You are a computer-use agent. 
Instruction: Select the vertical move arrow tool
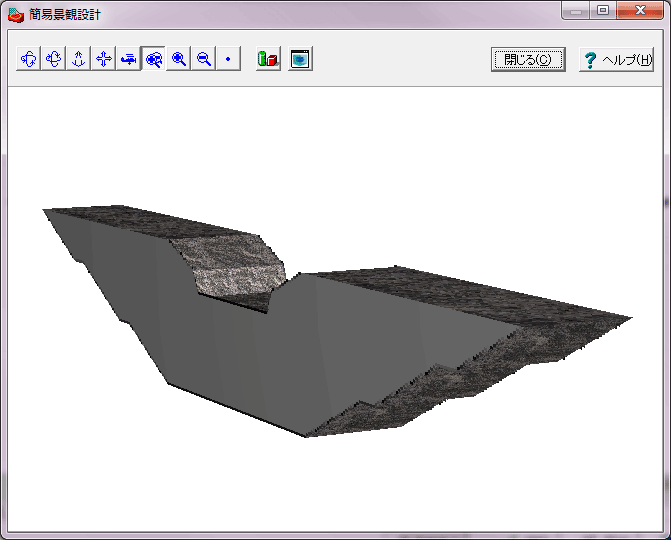(x=78, y=59)
